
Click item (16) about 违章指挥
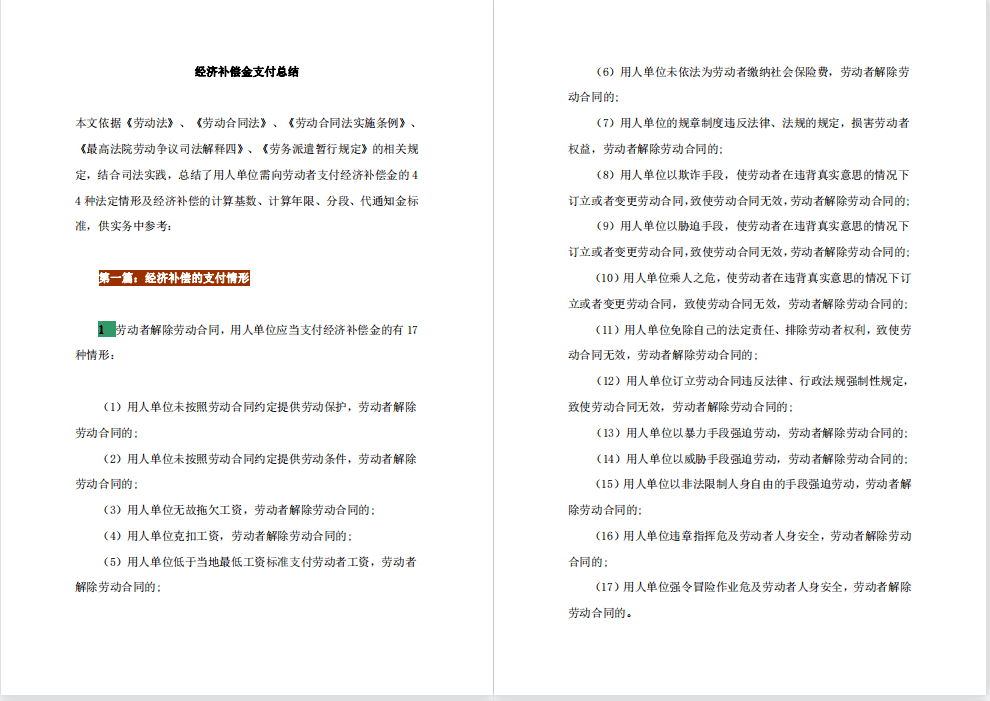tap(753, 536)
